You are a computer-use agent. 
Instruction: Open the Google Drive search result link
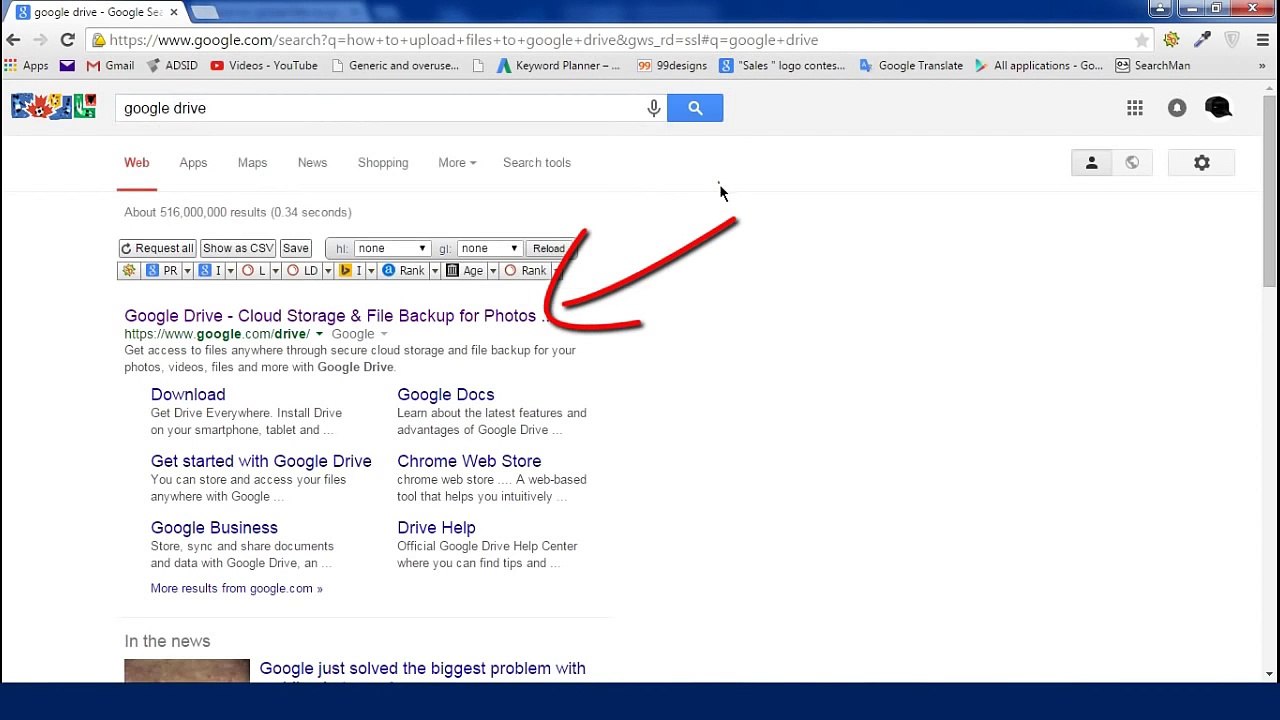coord(330,316)
